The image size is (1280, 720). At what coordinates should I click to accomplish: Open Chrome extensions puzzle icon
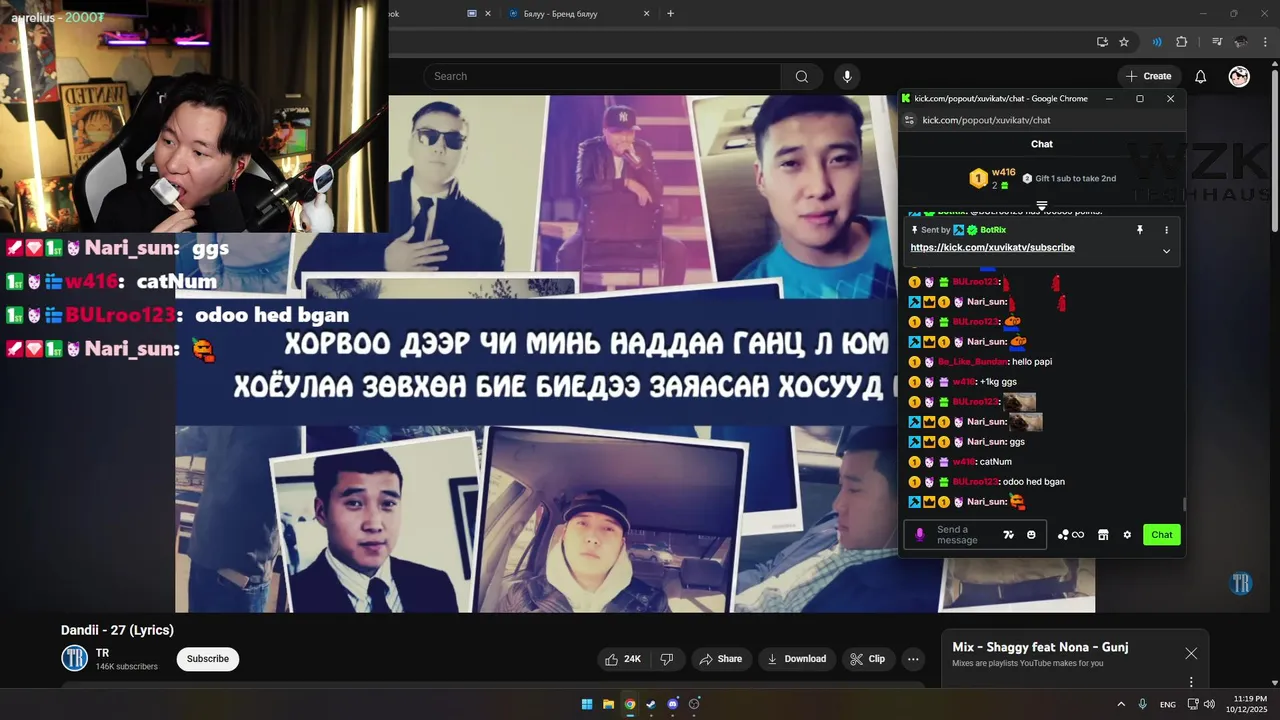point(1181,42)
